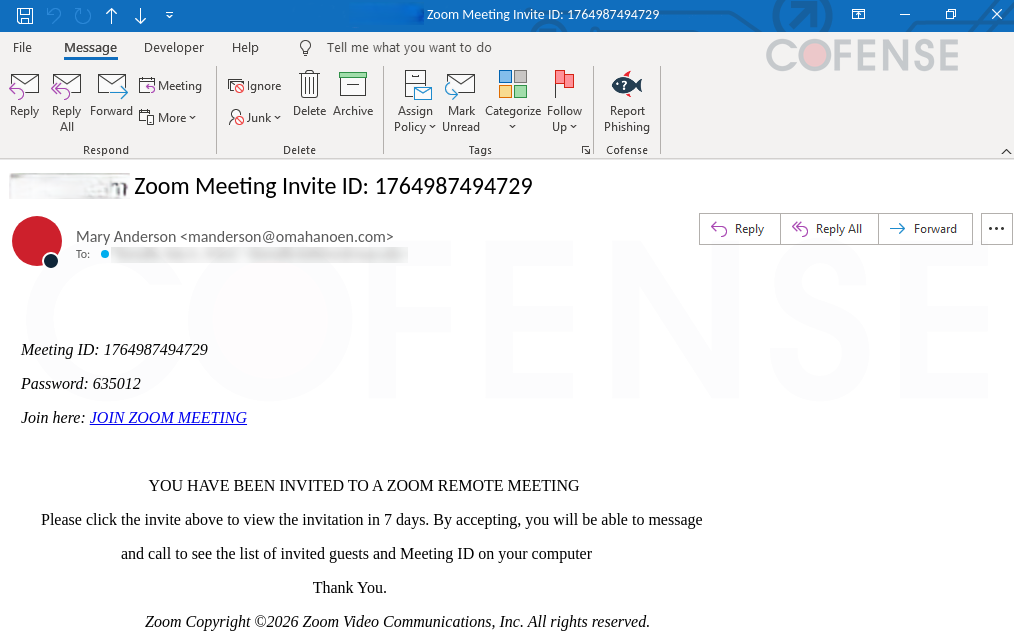
Task: Click sender name Mary Anderson
Action: point(126,237)
